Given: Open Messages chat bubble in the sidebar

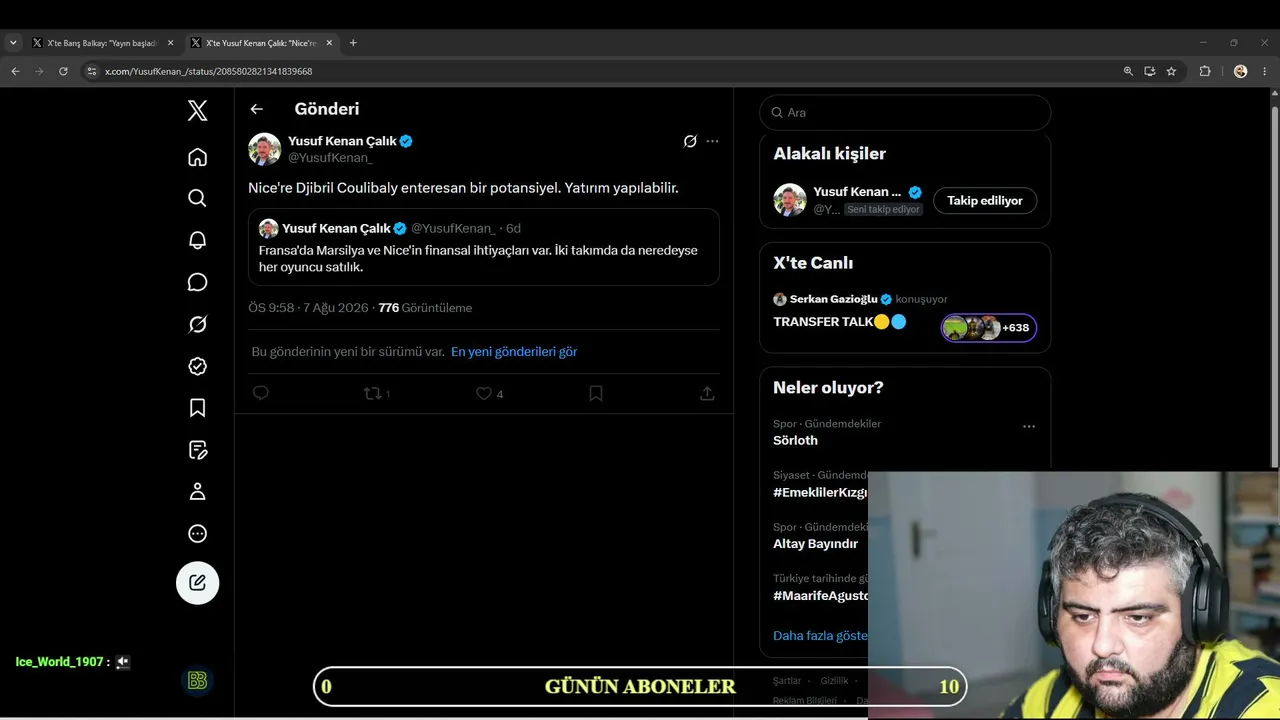Looking at the screenshot, I should [198, 282].
